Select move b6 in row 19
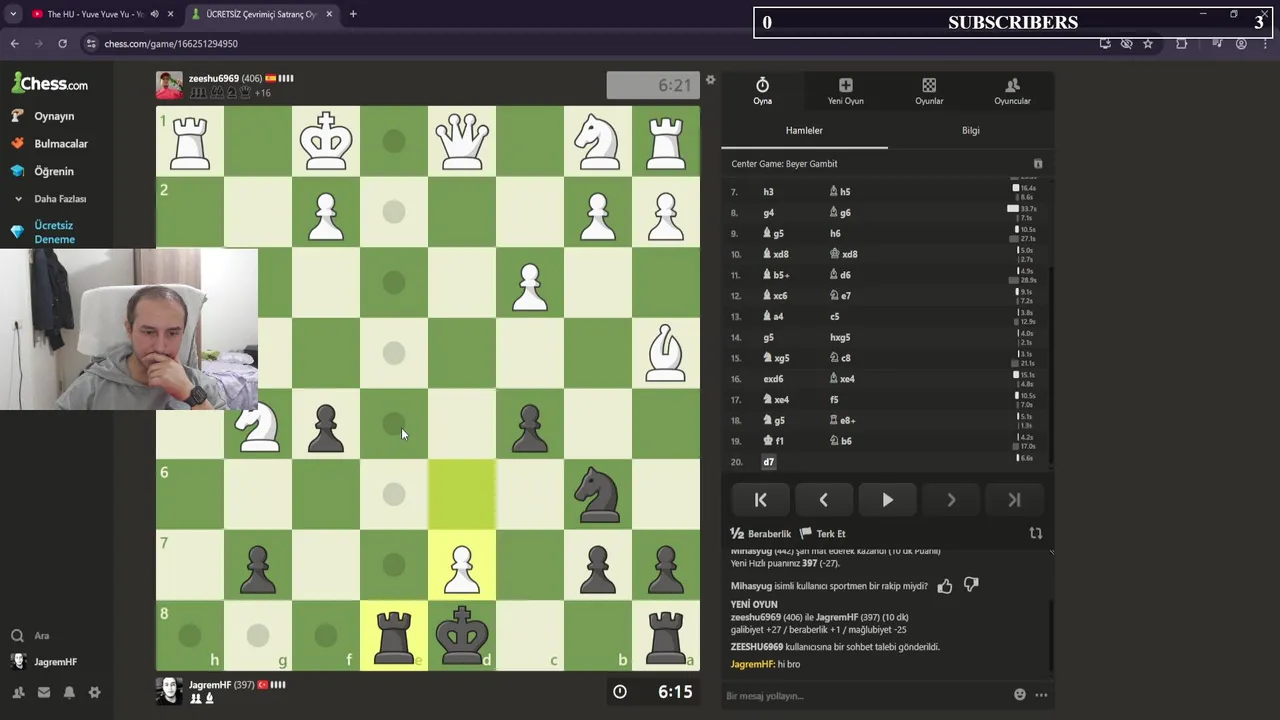1280x720 pixels. (840, 441)
